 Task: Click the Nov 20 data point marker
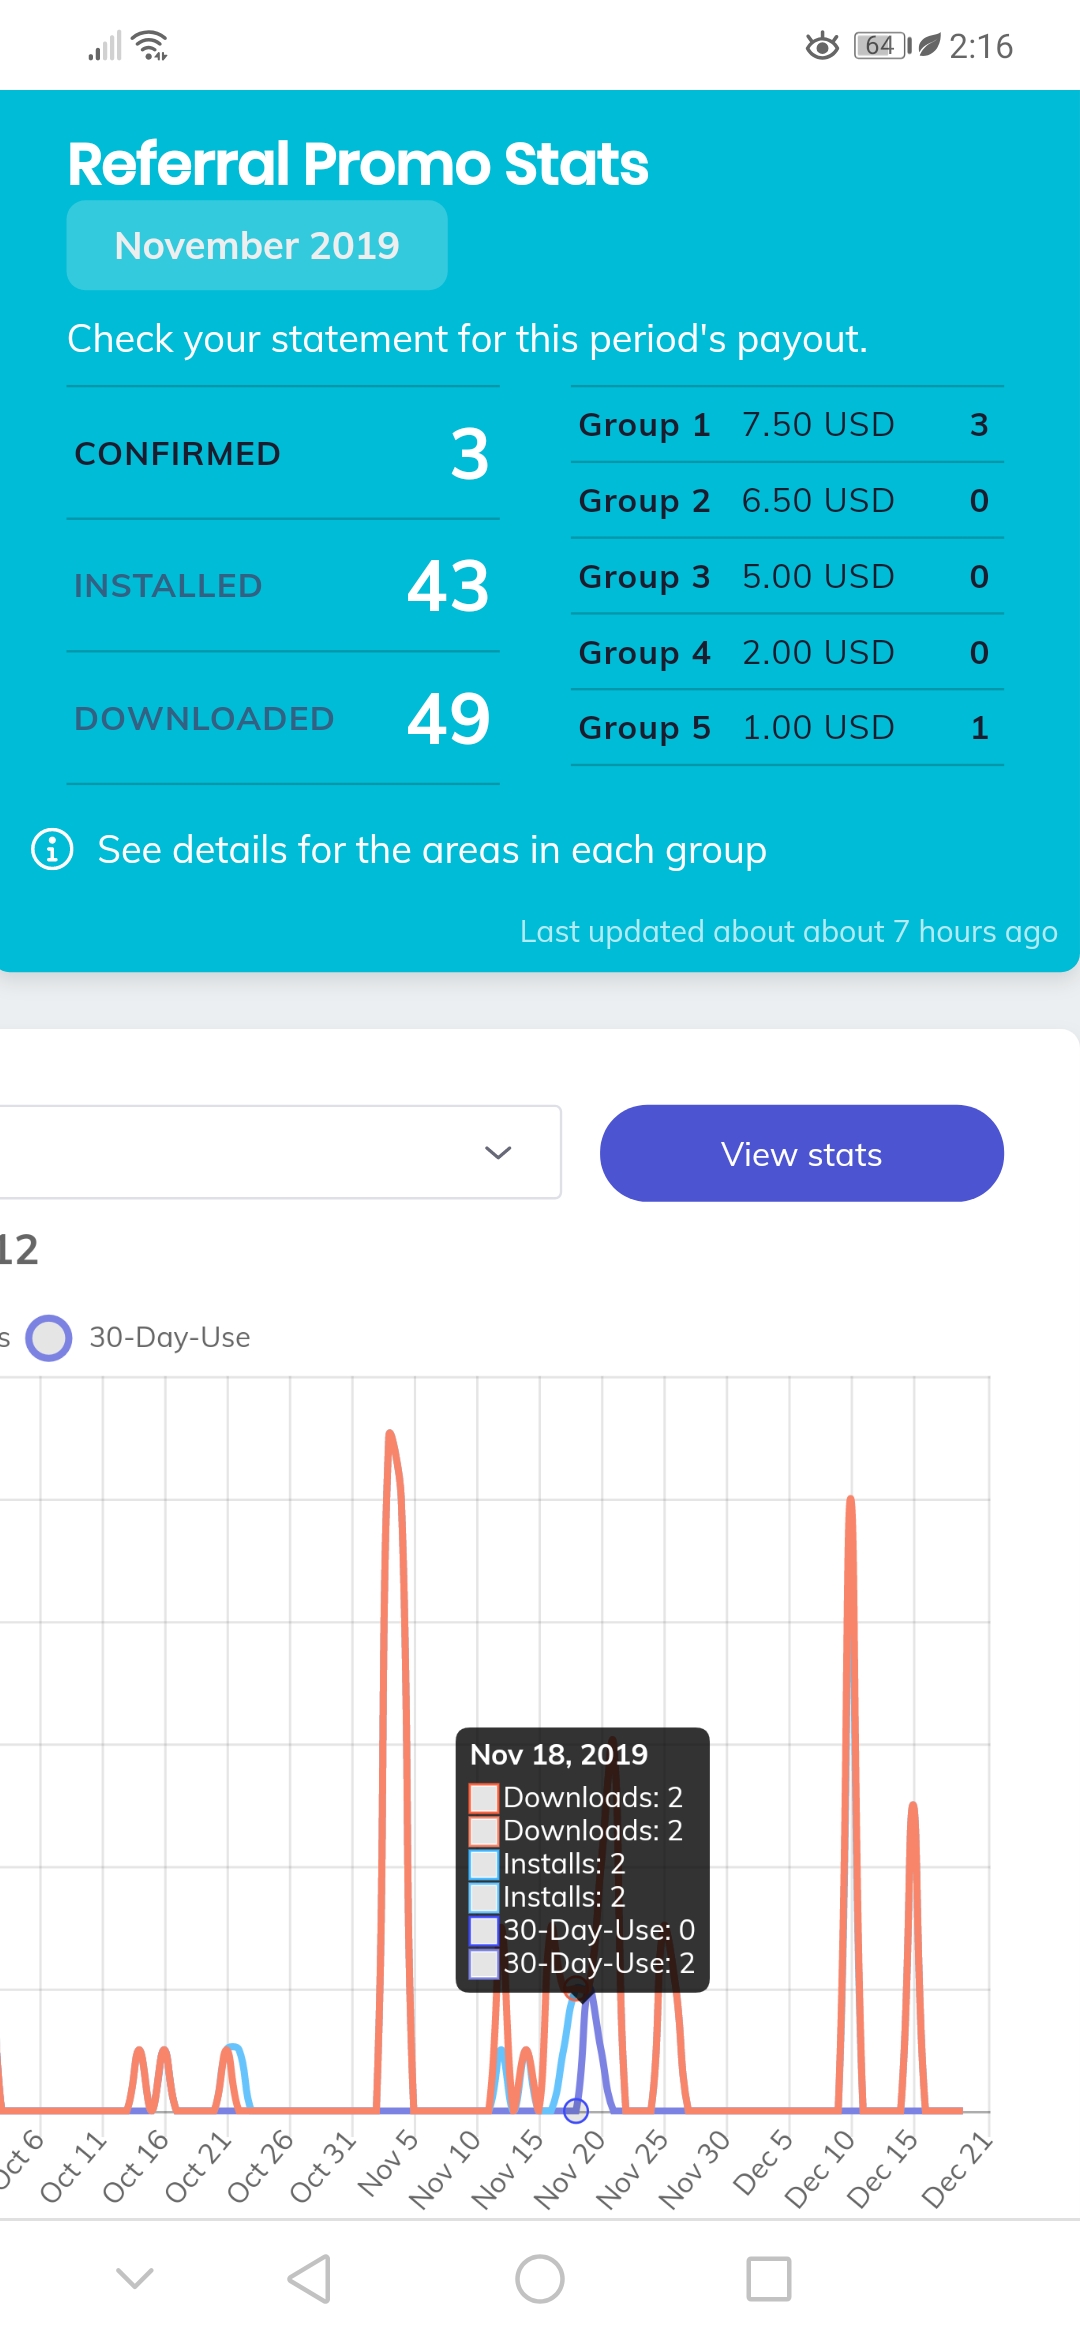pos(576,2110)
